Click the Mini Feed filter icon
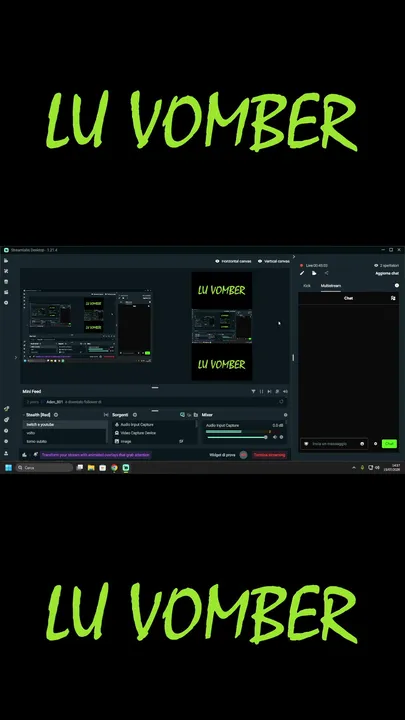Screen dimensions: 405x720 [x=253, y=392]
